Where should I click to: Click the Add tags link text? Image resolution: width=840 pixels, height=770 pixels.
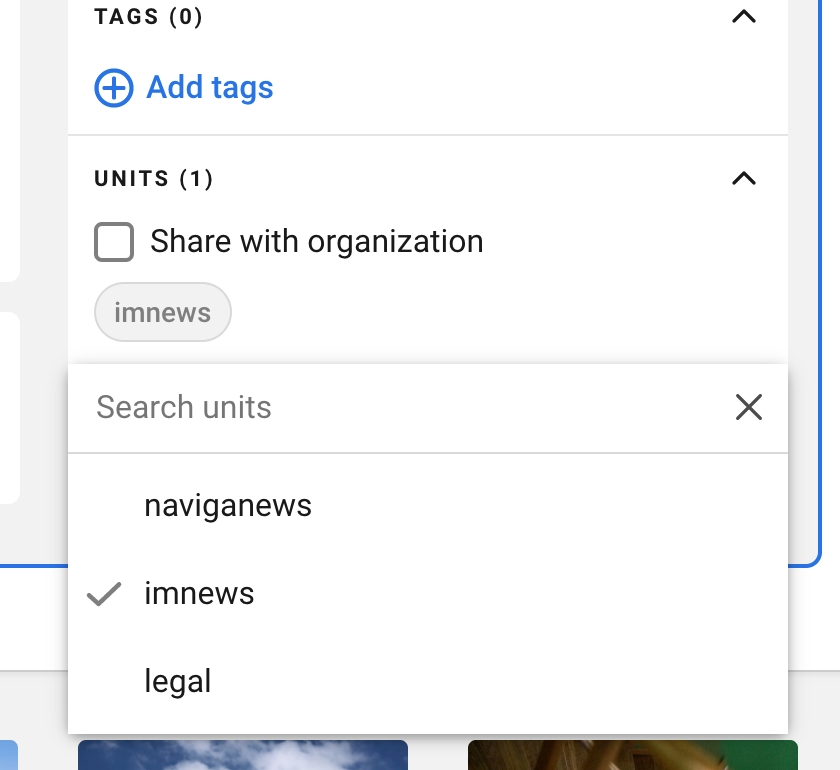[x=210, y=88]
